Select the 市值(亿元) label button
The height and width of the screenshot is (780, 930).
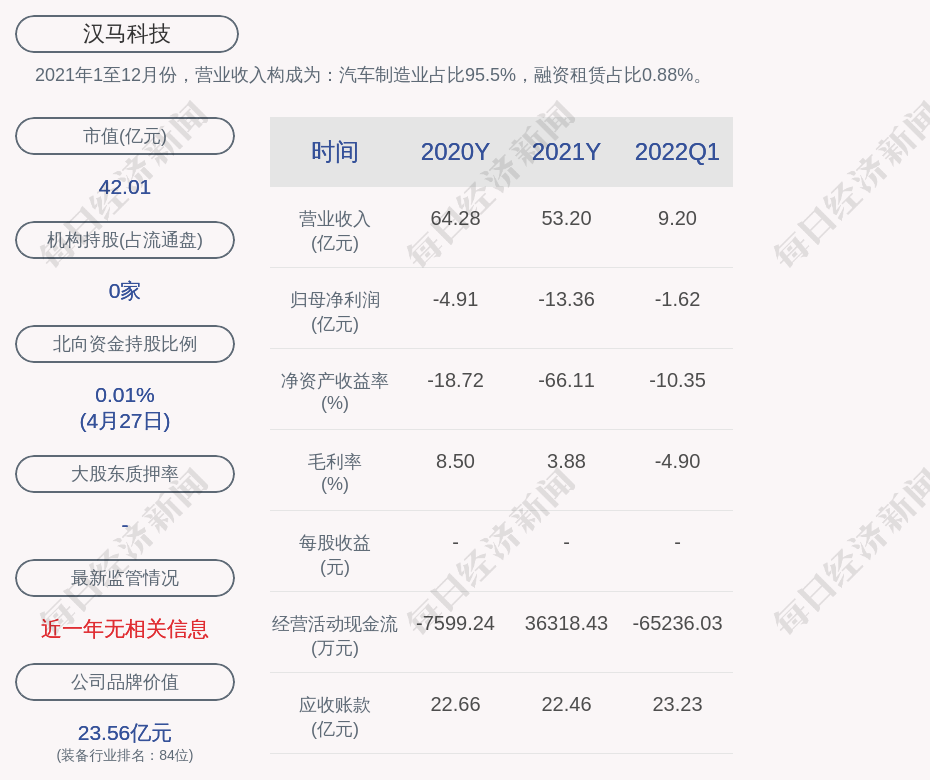(125, 136)
